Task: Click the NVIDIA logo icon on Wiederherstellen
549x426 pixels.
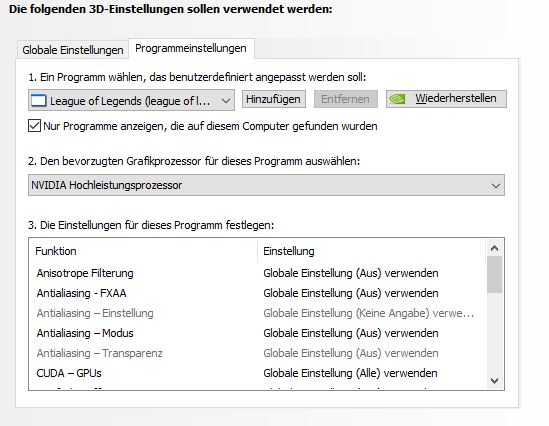Action: (397, 99)
